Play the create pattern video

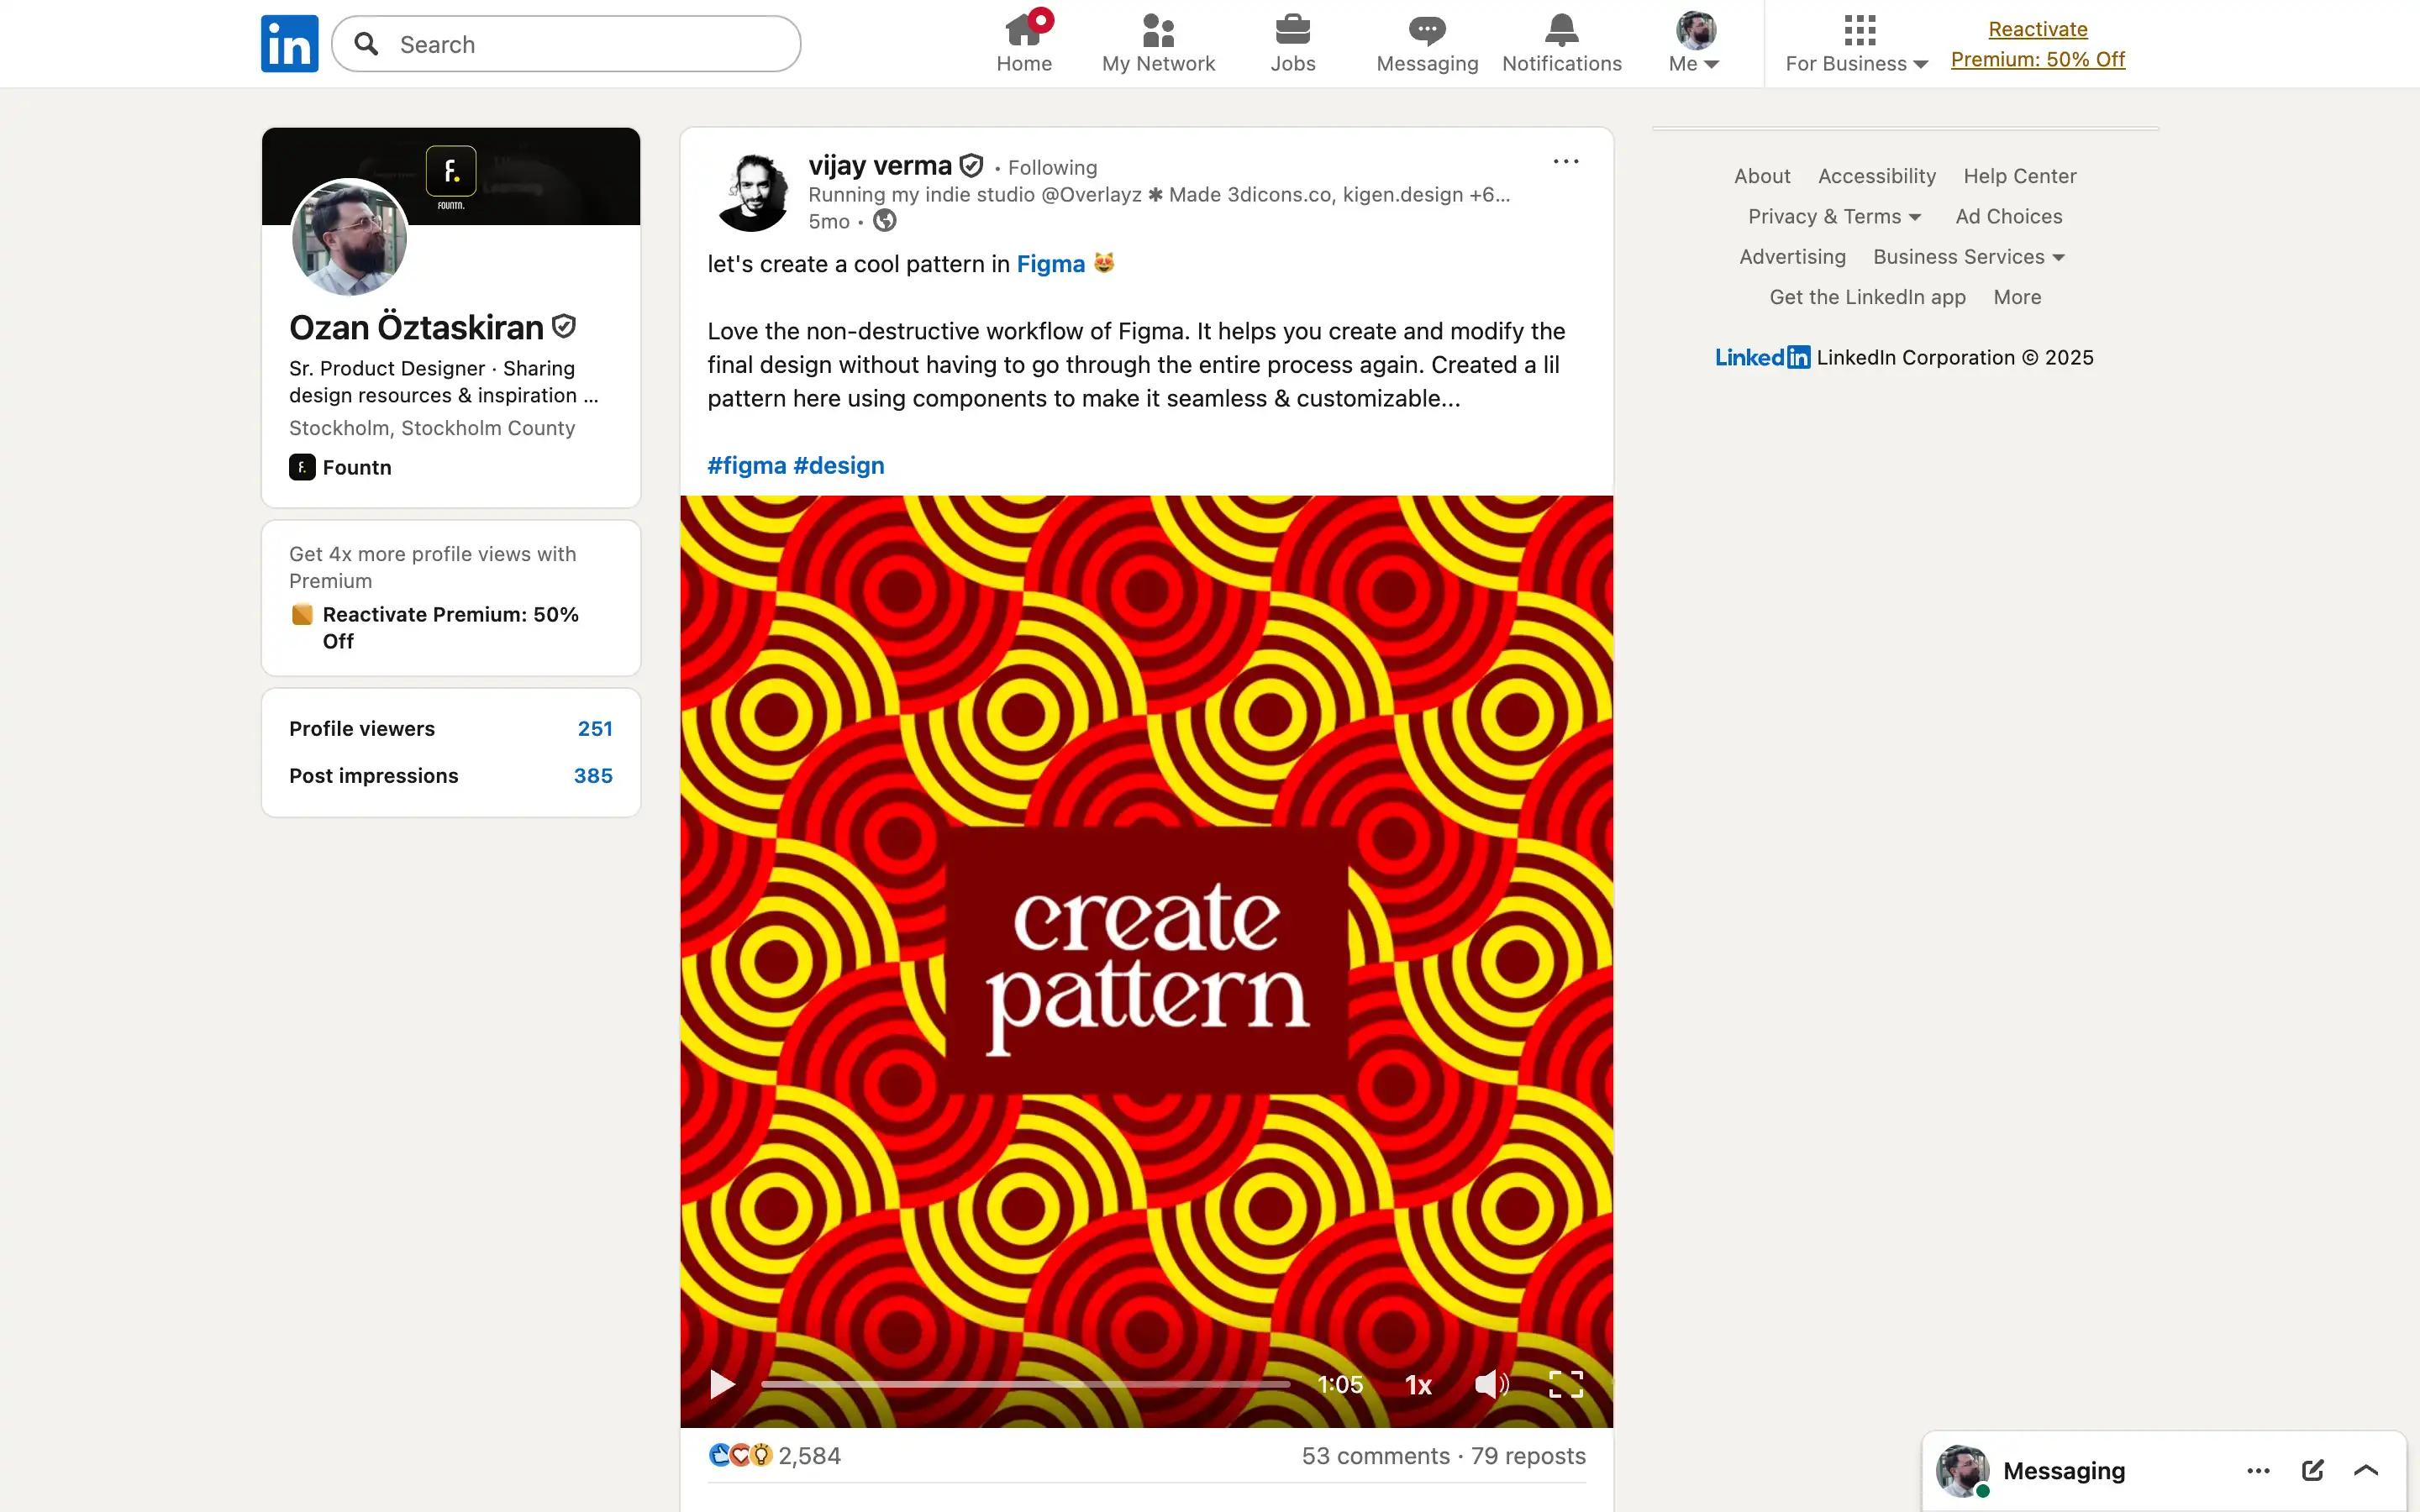tap(722, 1384)
